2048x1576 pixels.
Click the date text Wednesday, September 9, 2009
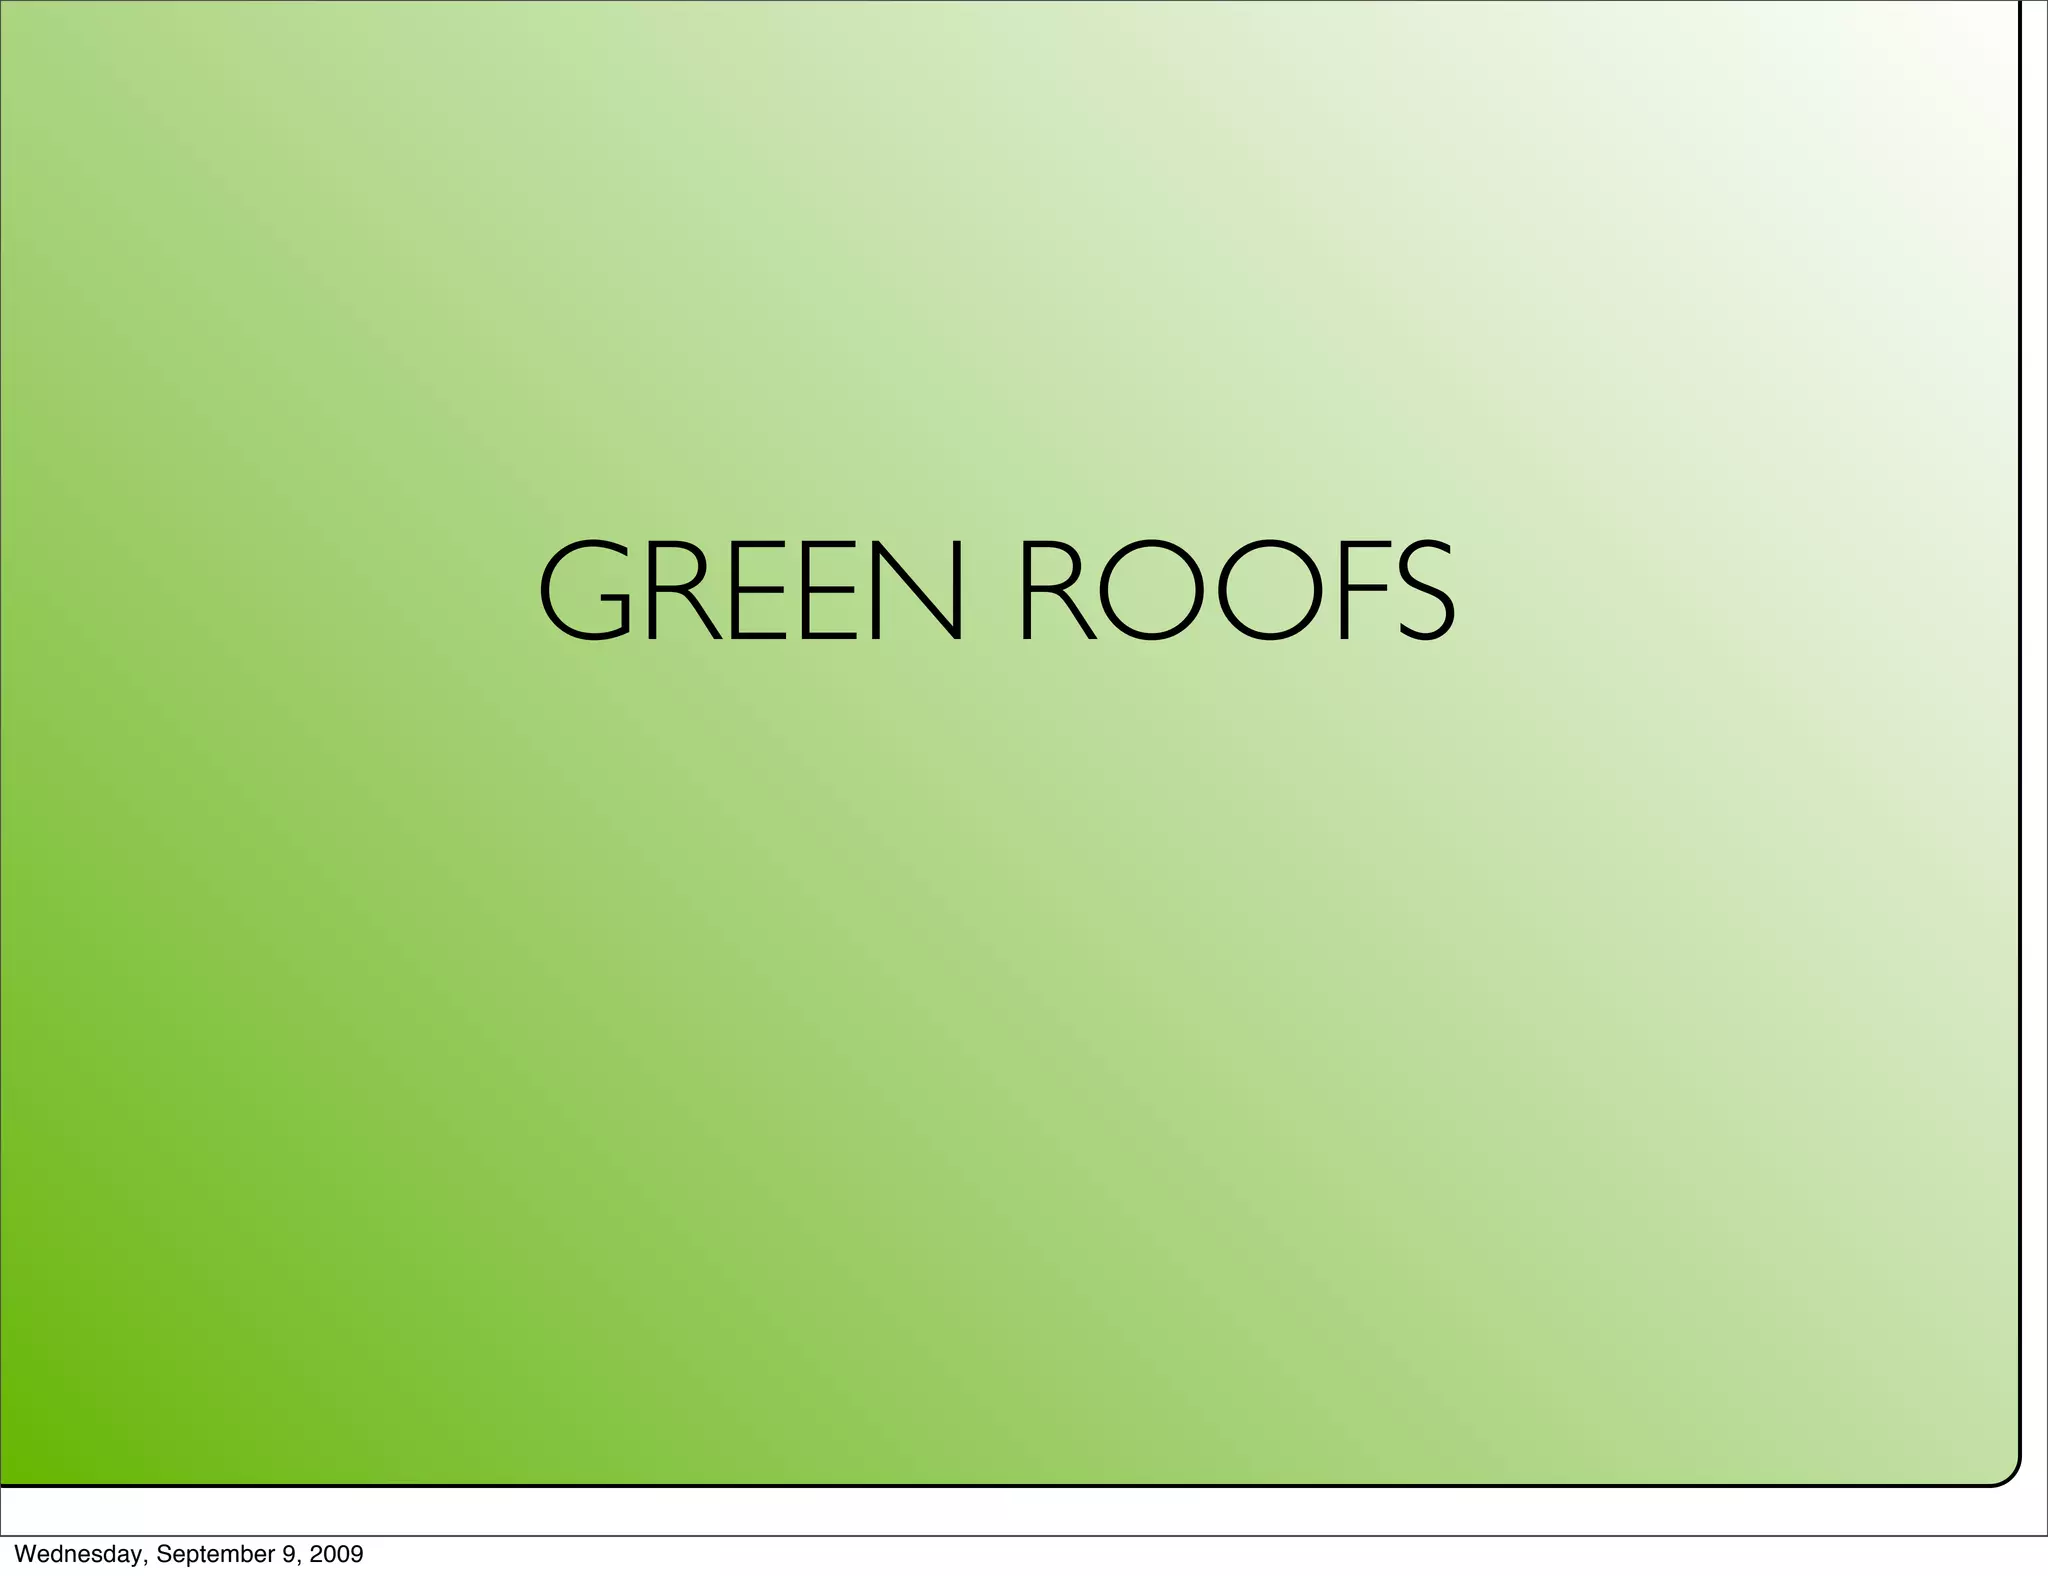190,1554
